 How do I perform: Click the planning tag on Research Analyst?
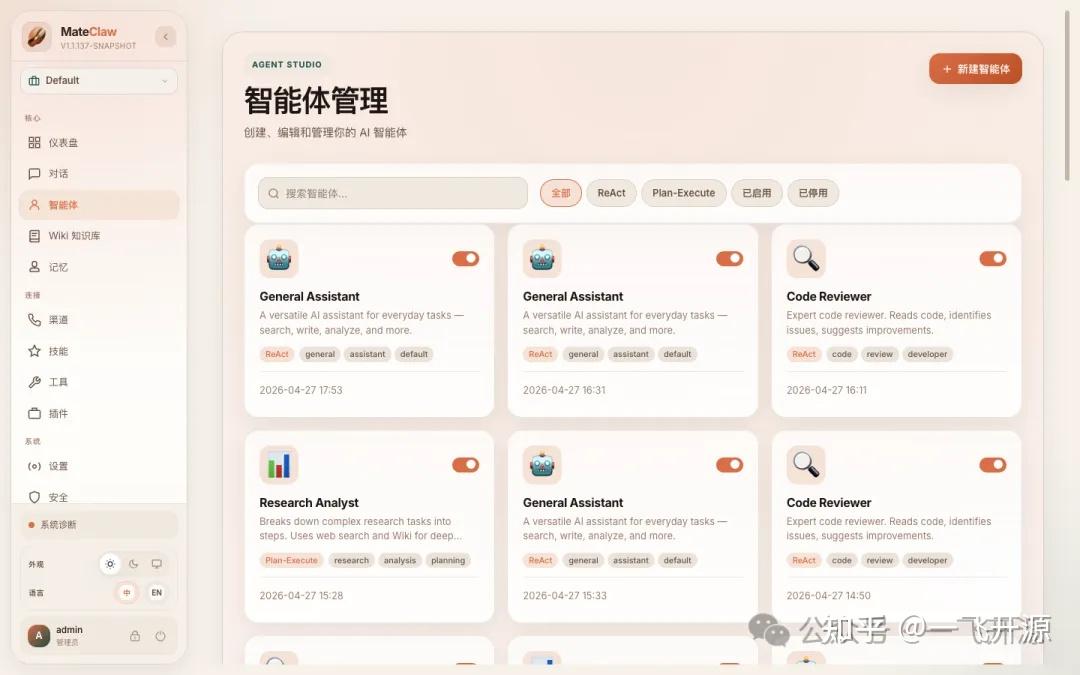(448, 561)
